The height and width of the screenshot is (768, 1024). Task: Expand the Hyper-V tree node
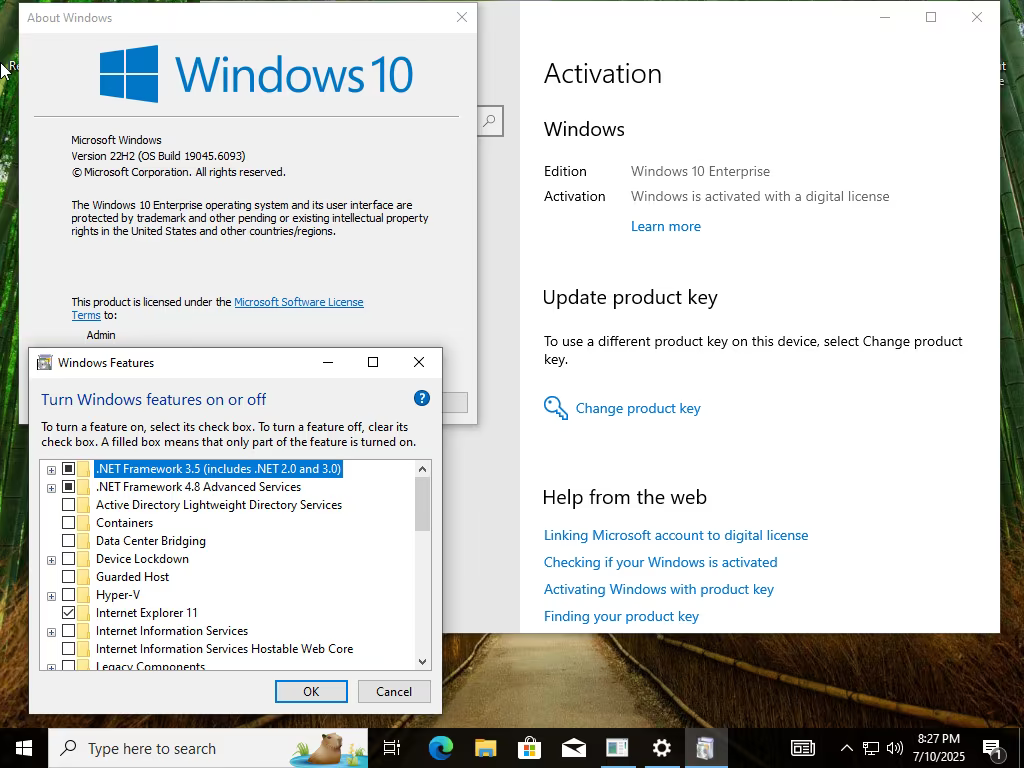pyautogui.click(x=52, y=596)
